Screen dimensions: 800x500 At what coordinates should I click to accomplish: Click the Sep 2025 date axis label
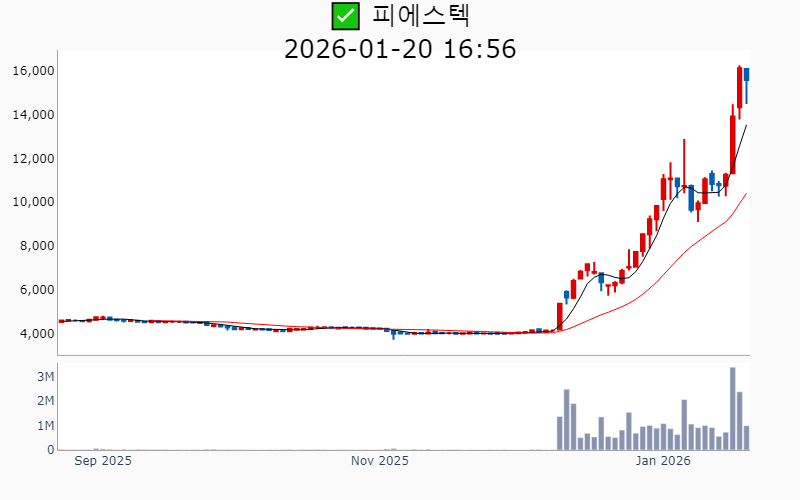click(103, 461)
